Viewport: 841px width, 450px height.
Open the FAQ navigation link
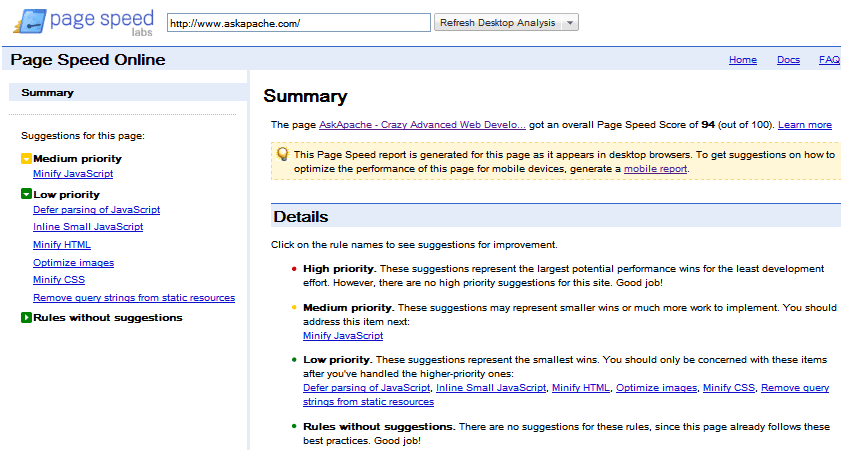(x=829, y=60)
